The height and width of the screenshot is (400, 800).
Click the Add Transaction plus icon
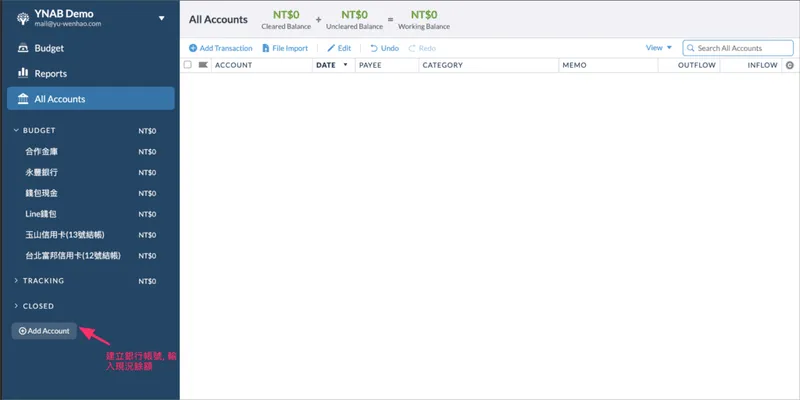pos(193,48)
